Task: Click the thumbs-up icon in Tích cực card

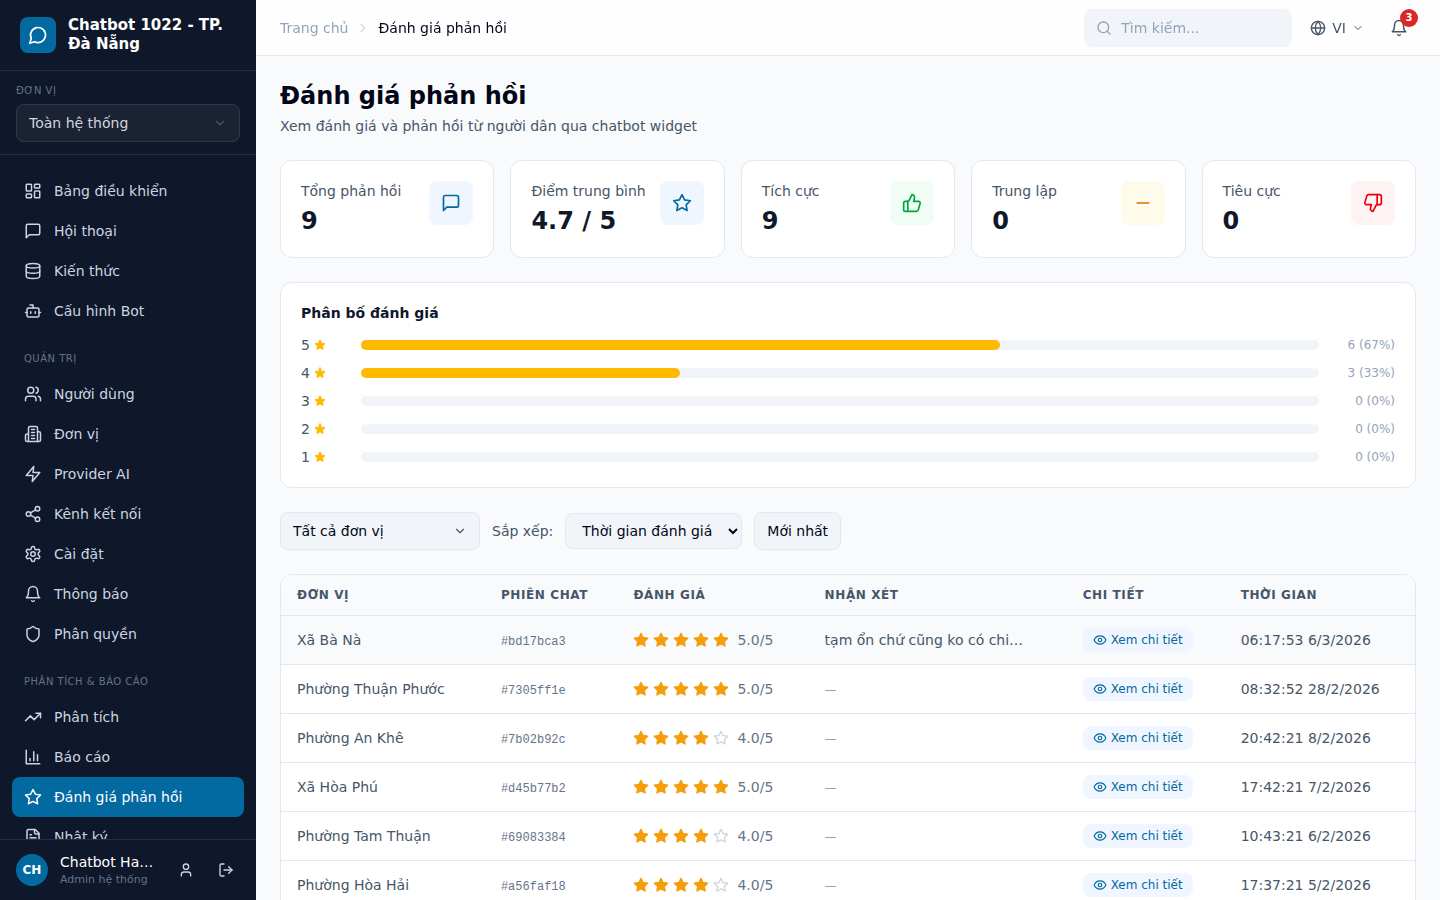Action: pyautogui.click(x=911, y=203)
